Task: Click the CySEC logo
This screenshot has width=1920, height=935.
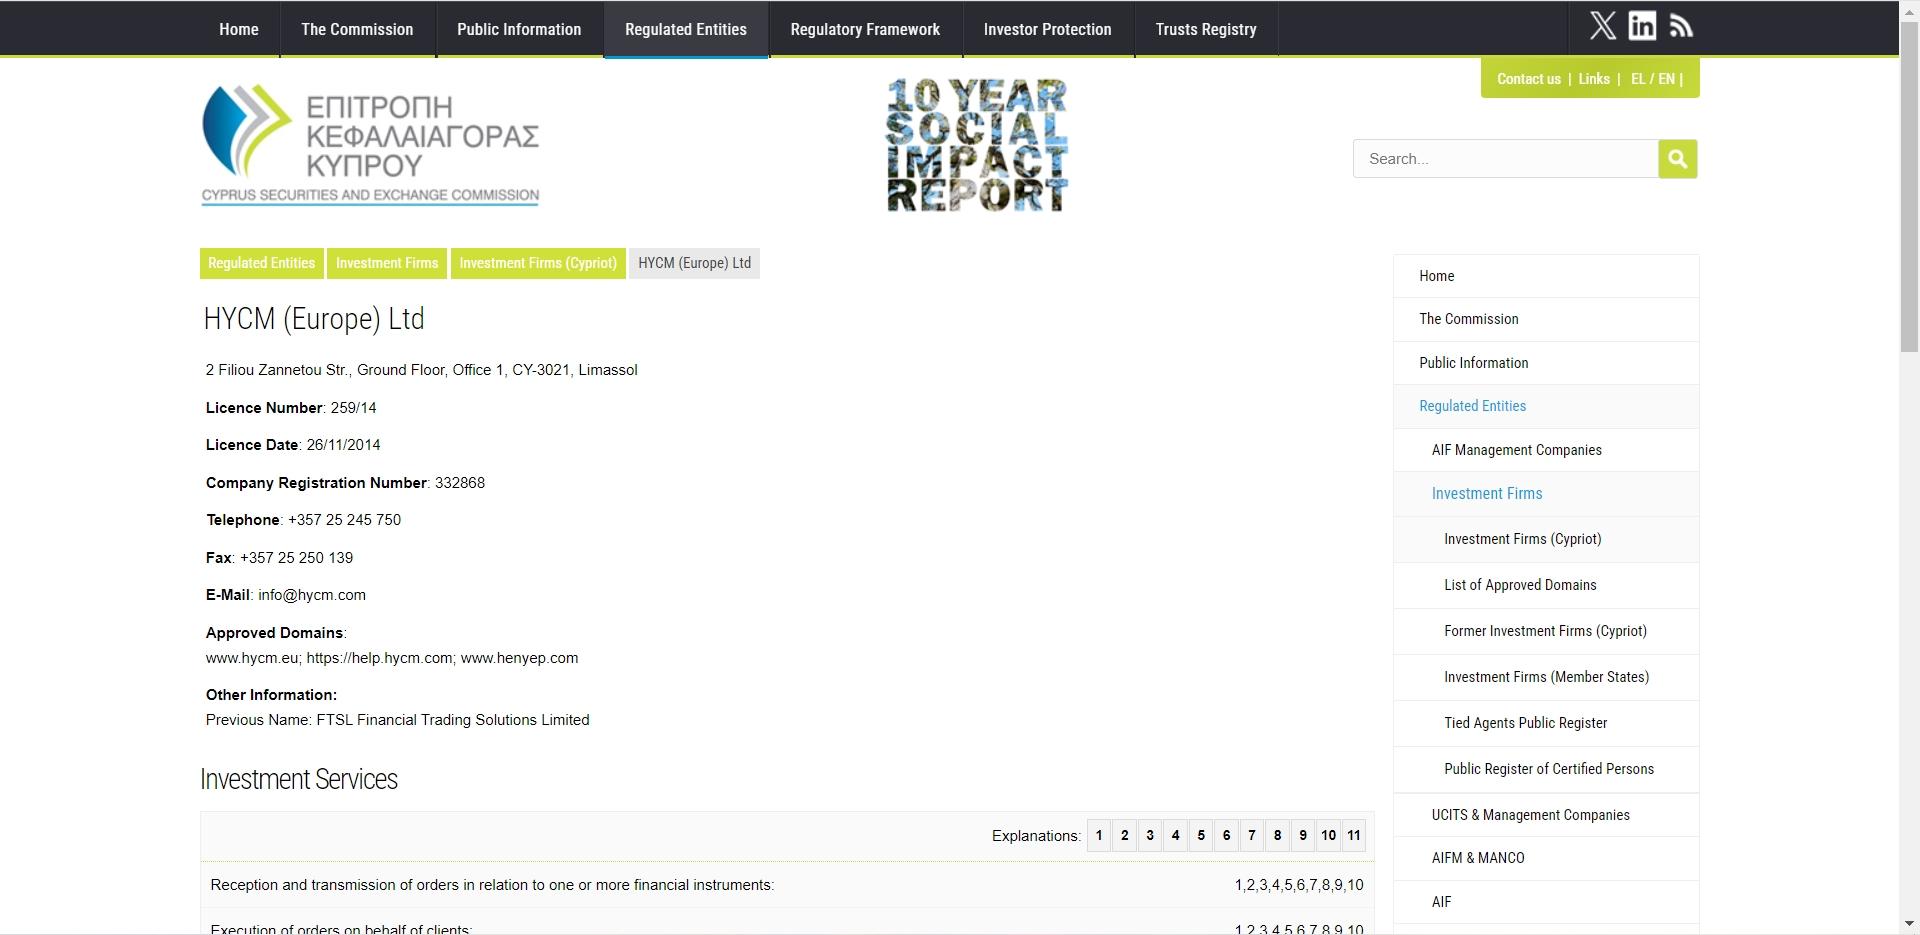Action: (370, 144)
